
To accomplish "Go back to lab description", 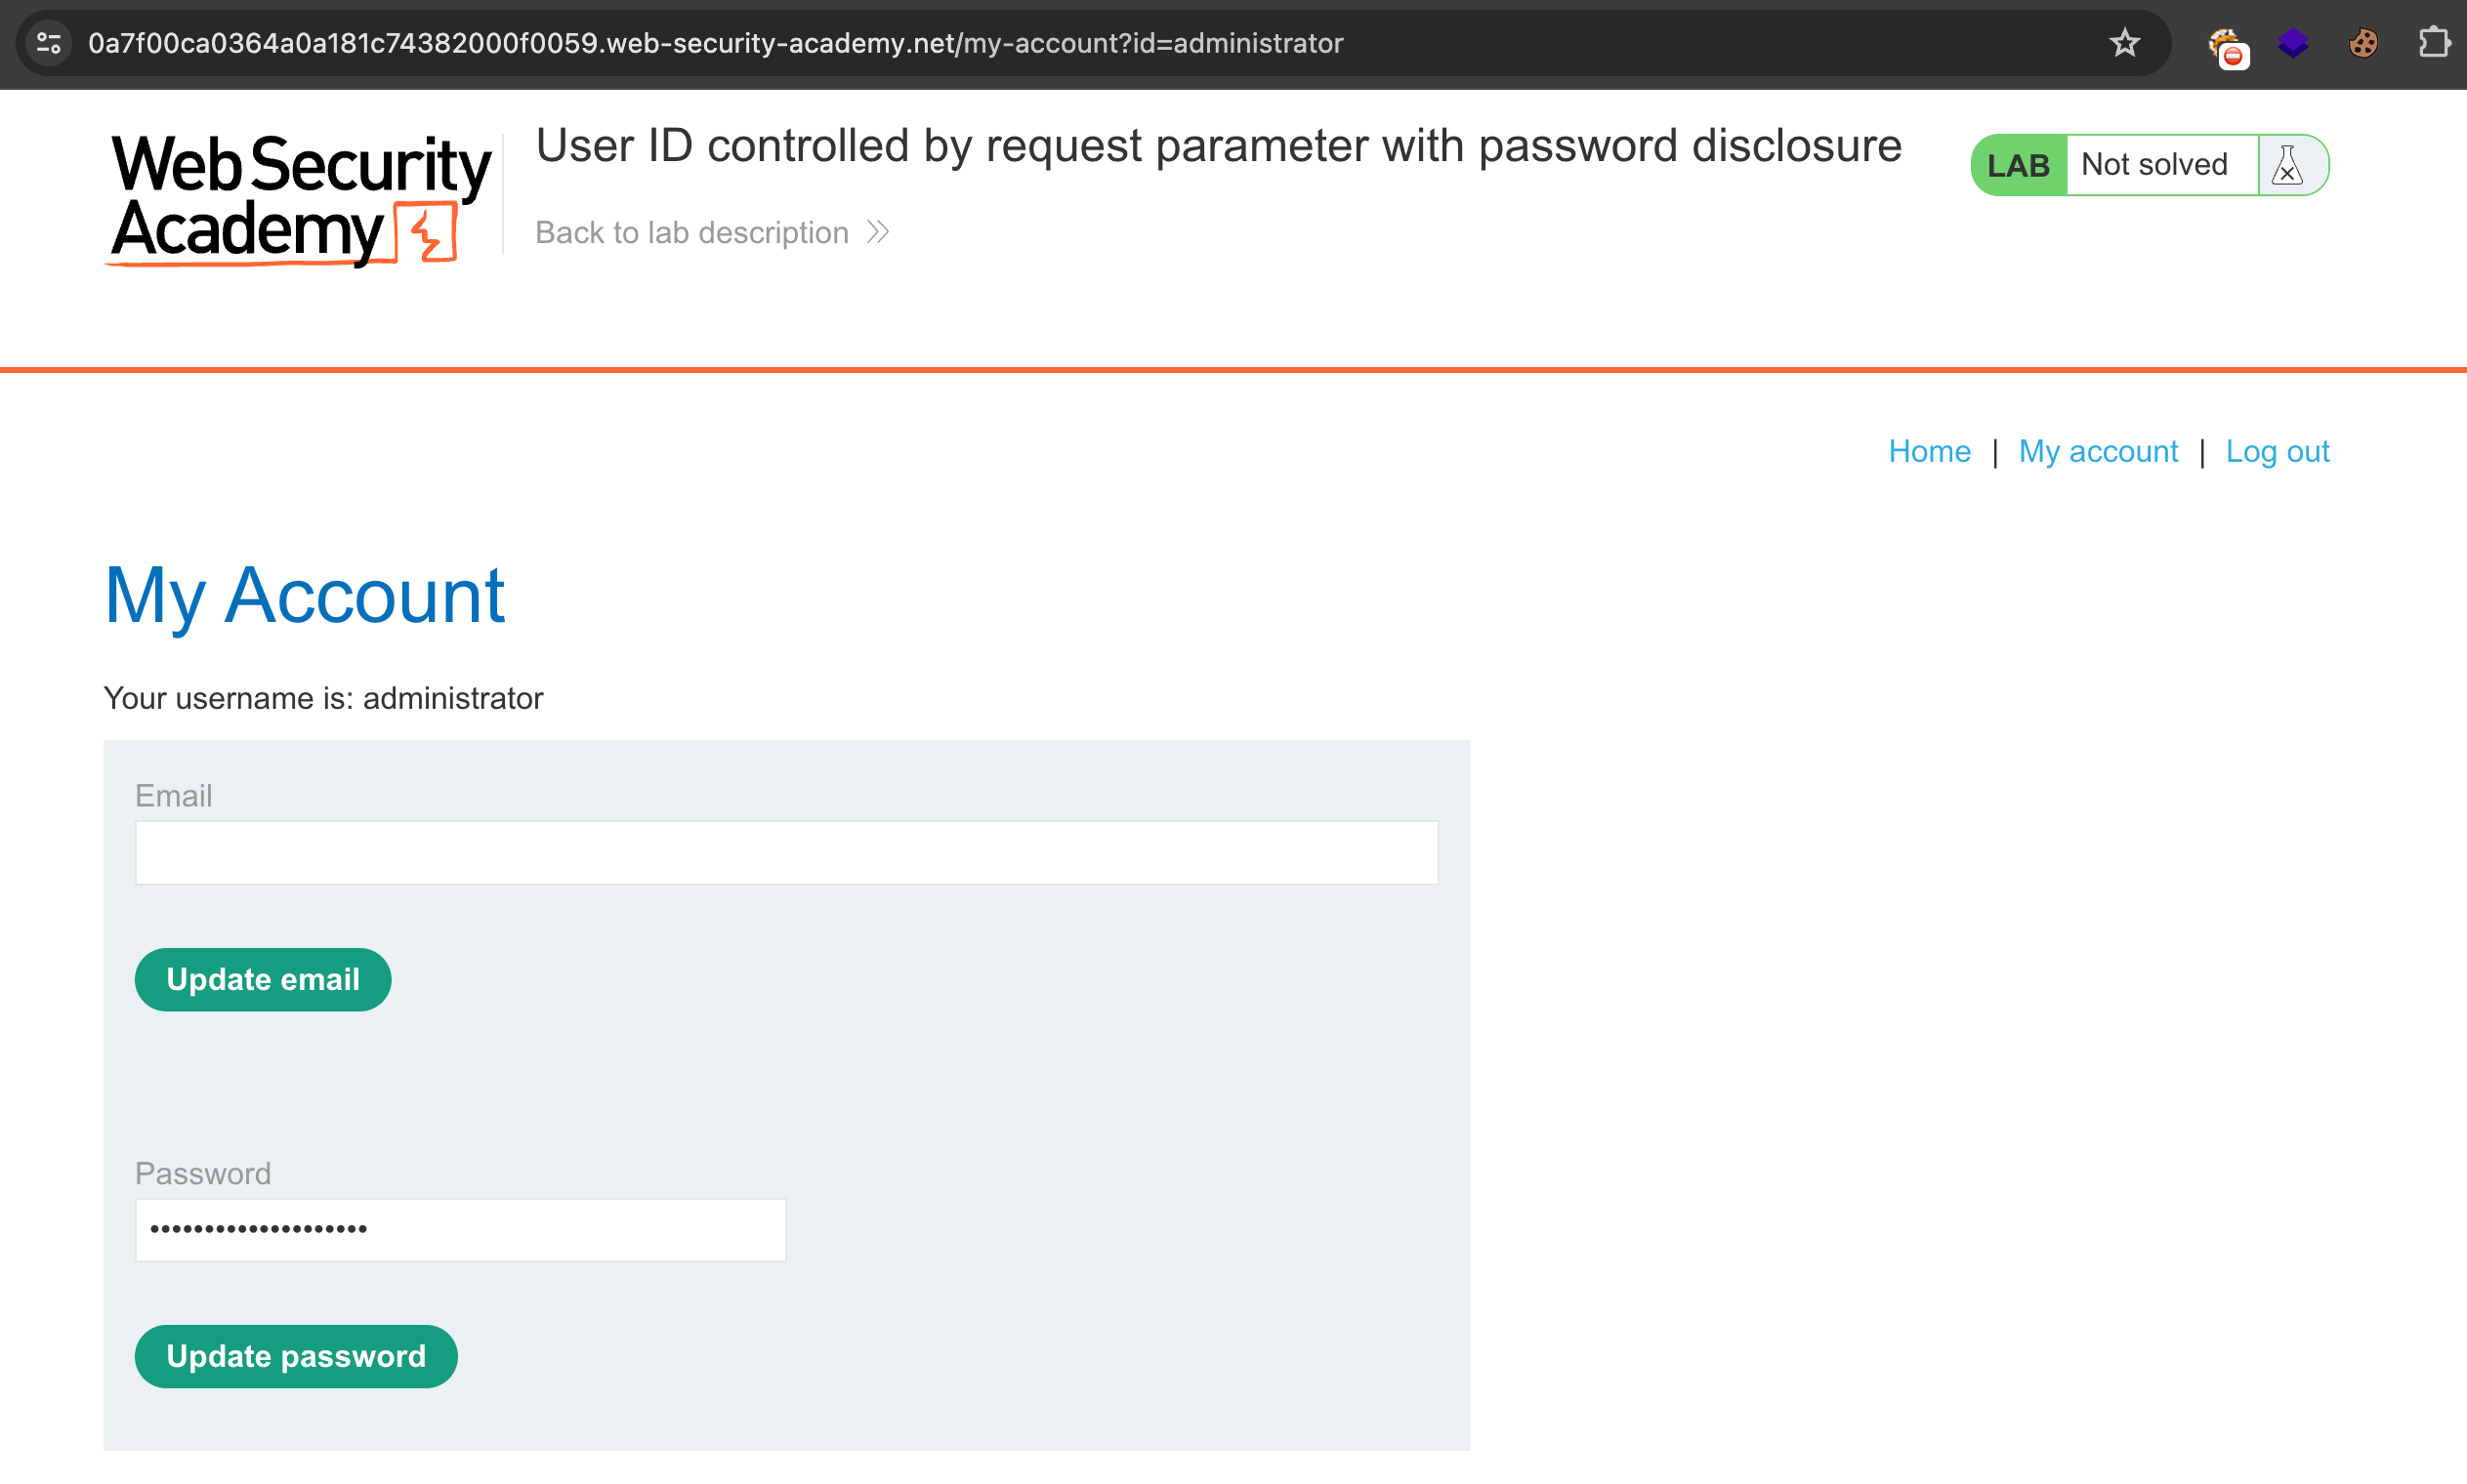I will coord(692,232).
